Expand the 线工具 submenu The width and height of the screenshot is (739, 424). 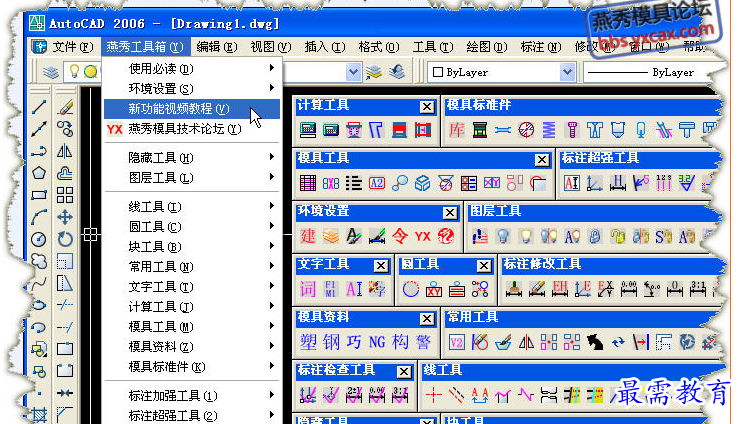point(192,207)
